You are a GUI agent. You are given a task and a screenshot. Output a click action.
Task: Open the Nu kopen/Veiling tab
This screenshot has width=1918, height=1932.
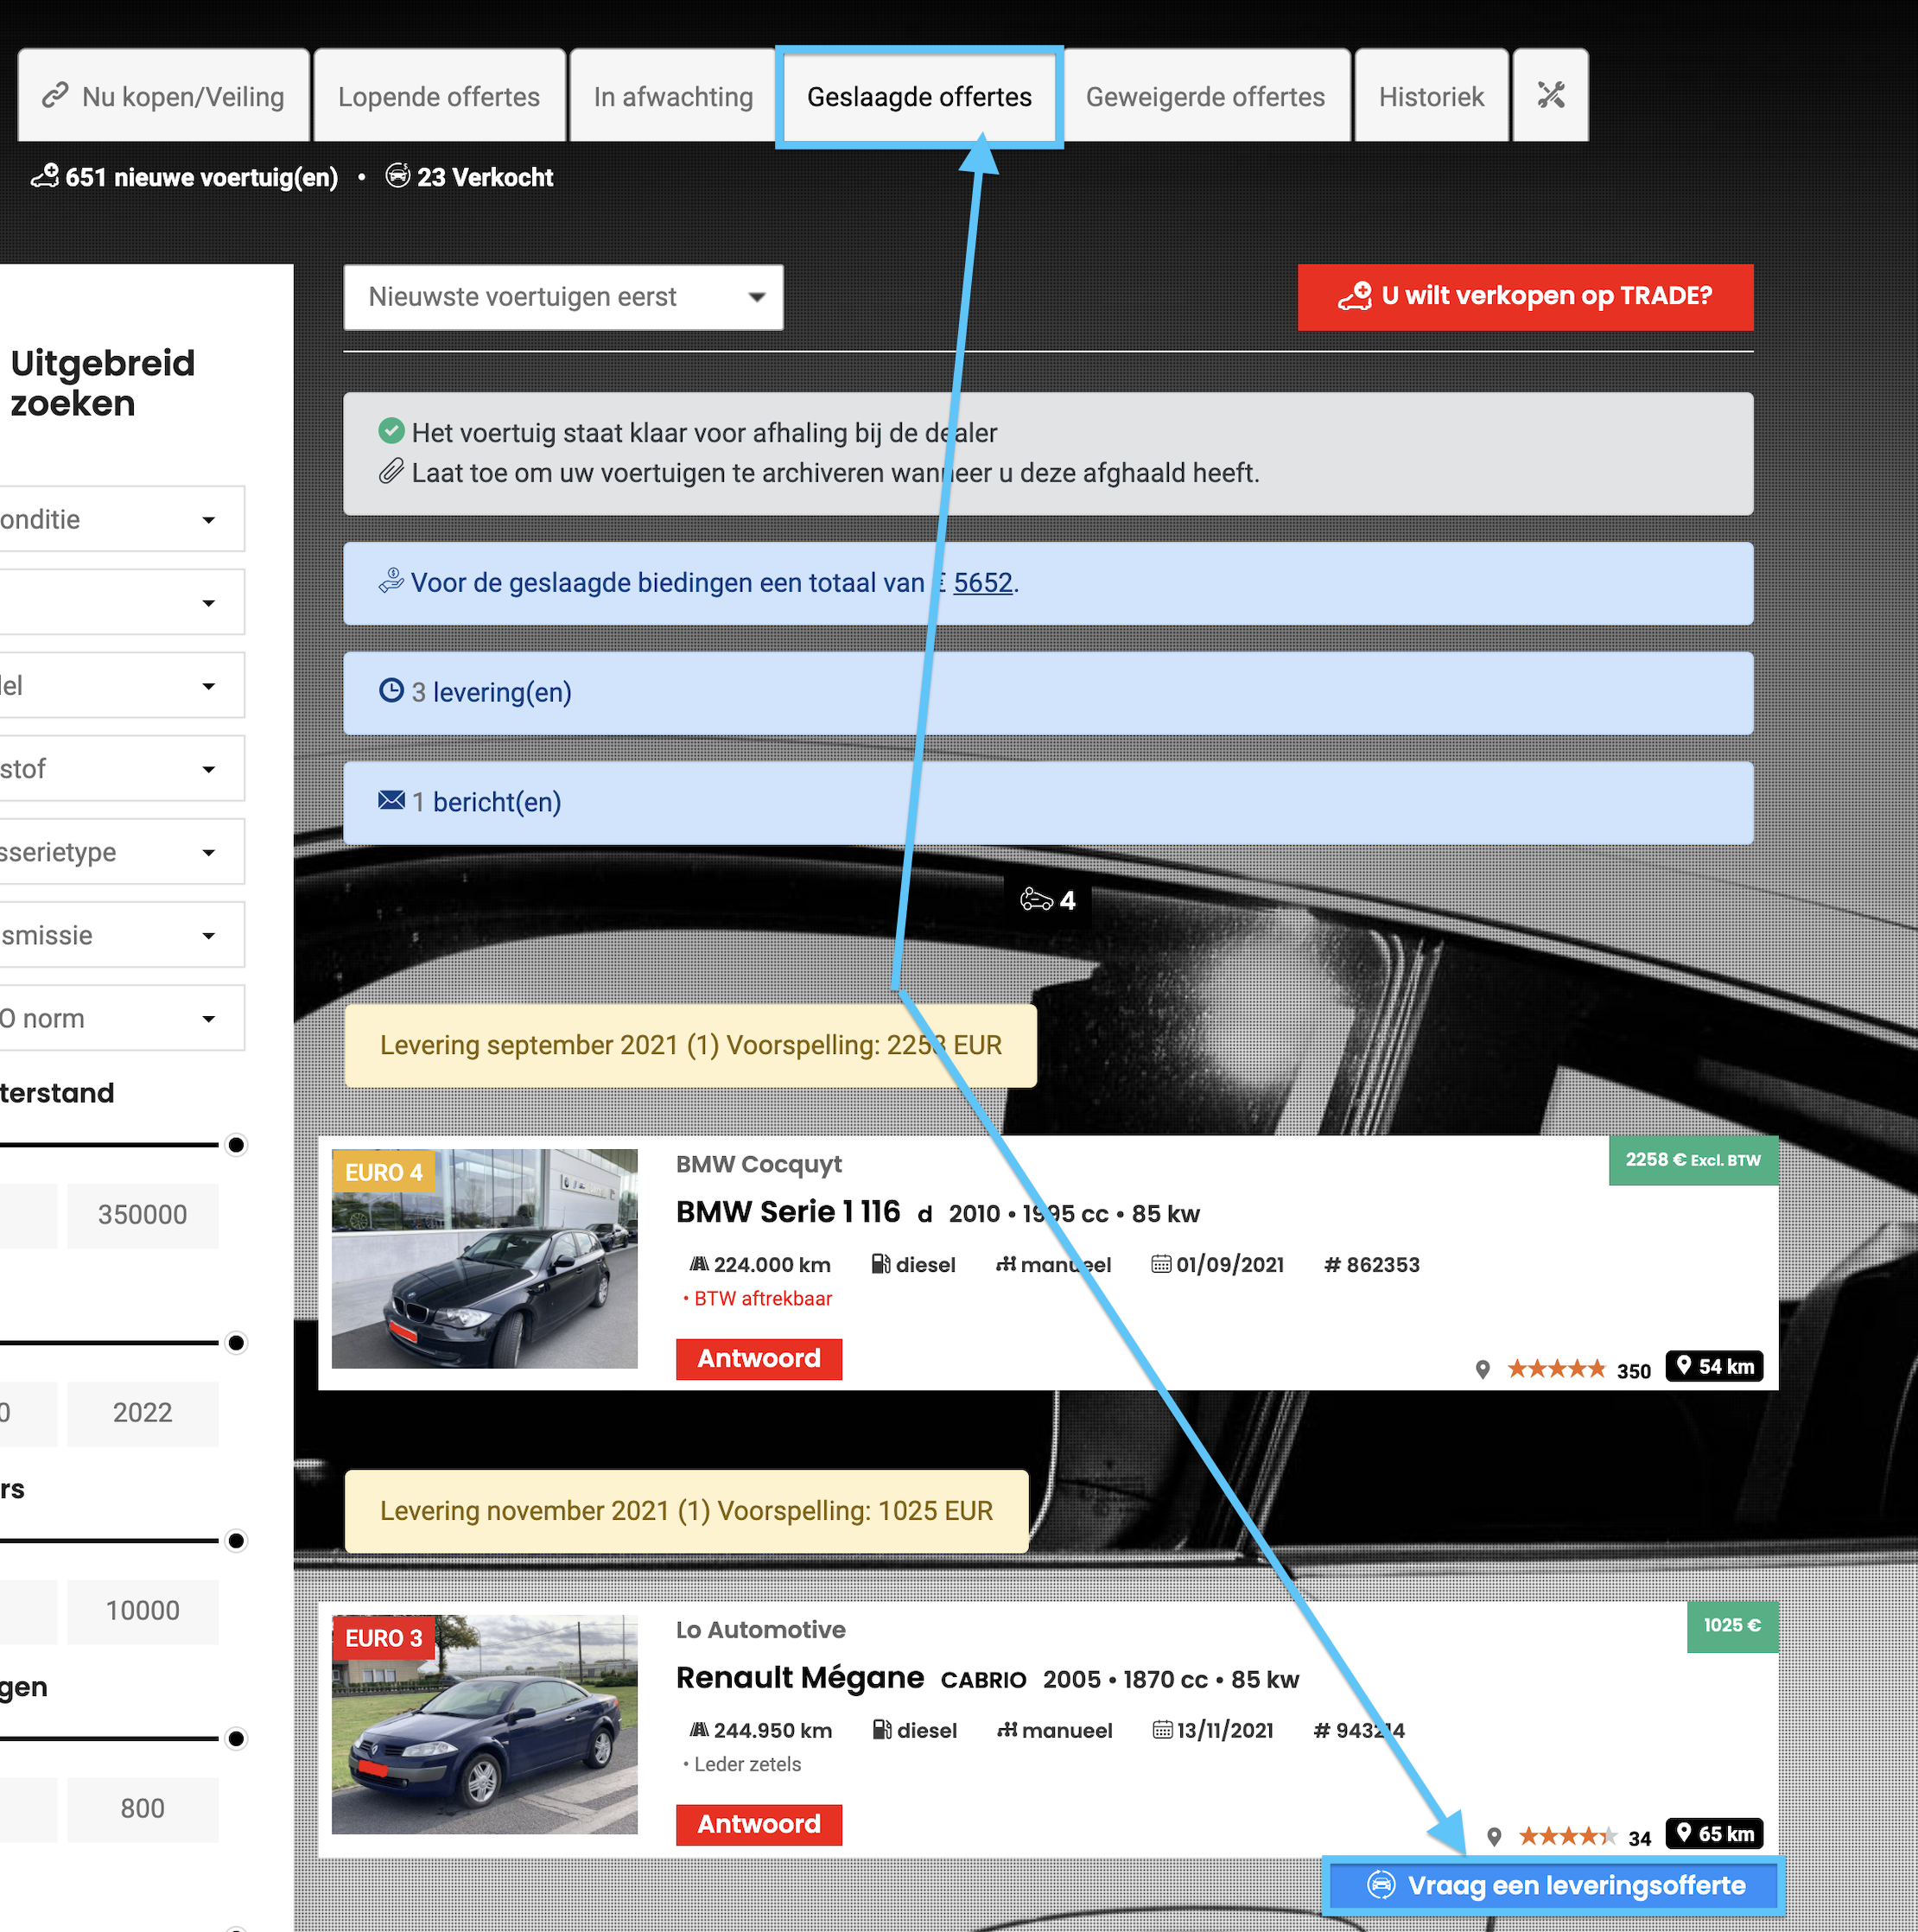163,96
